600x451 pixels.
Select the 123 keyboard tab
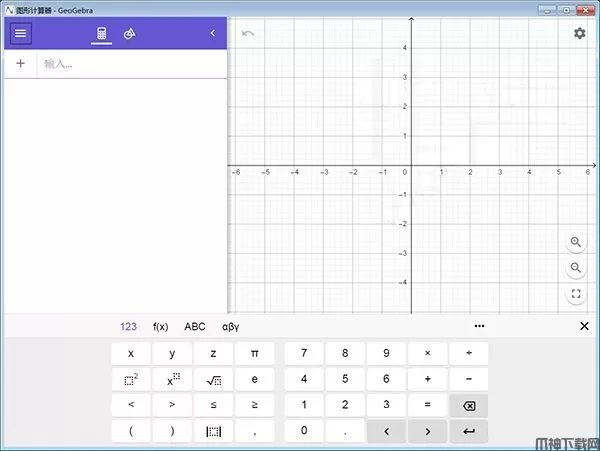[128, 326]
